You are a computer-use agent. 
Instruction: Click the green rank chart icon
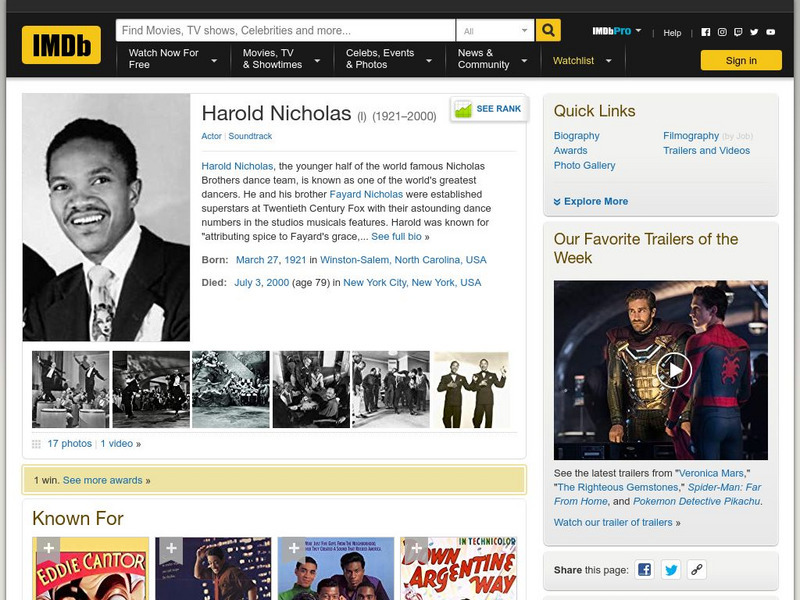pyautogui.click(x=463, y=109)
